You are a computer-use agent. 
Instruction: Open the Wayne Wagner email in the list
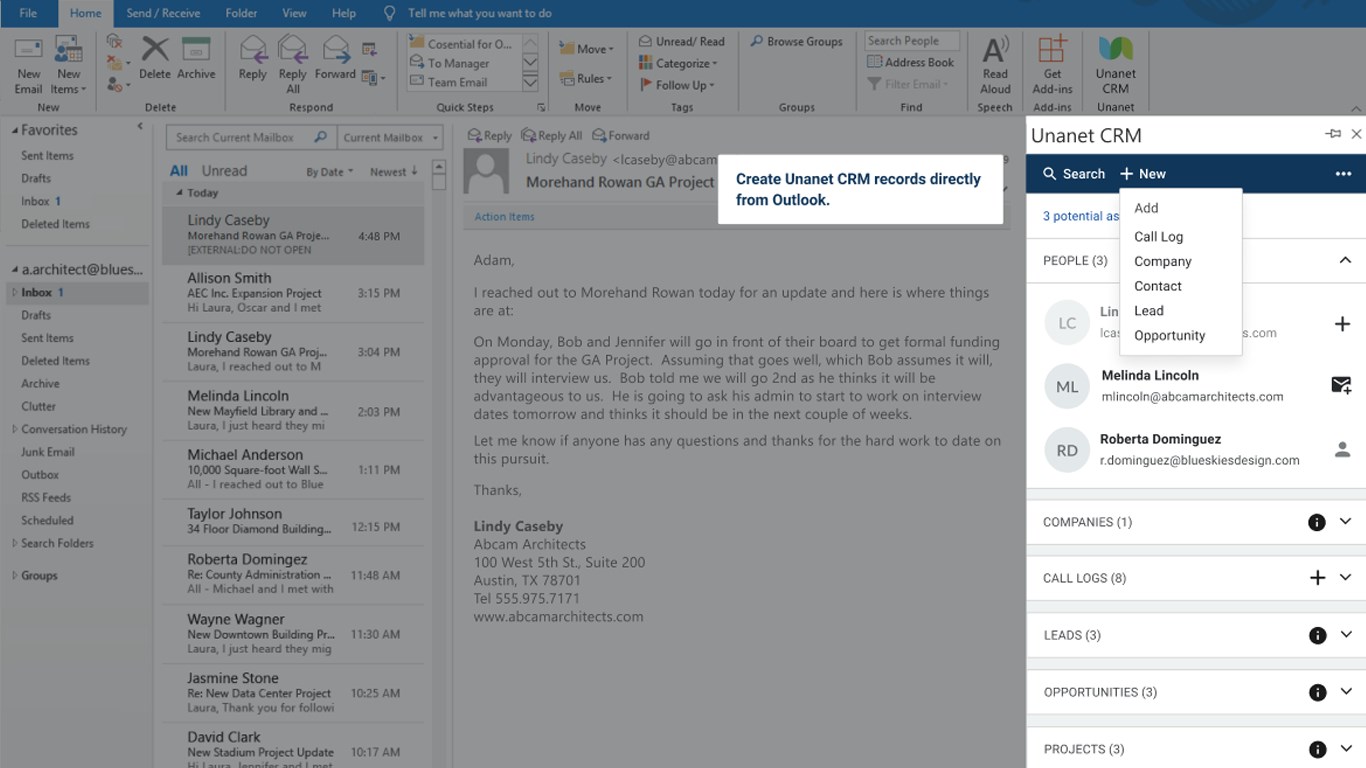293,633
